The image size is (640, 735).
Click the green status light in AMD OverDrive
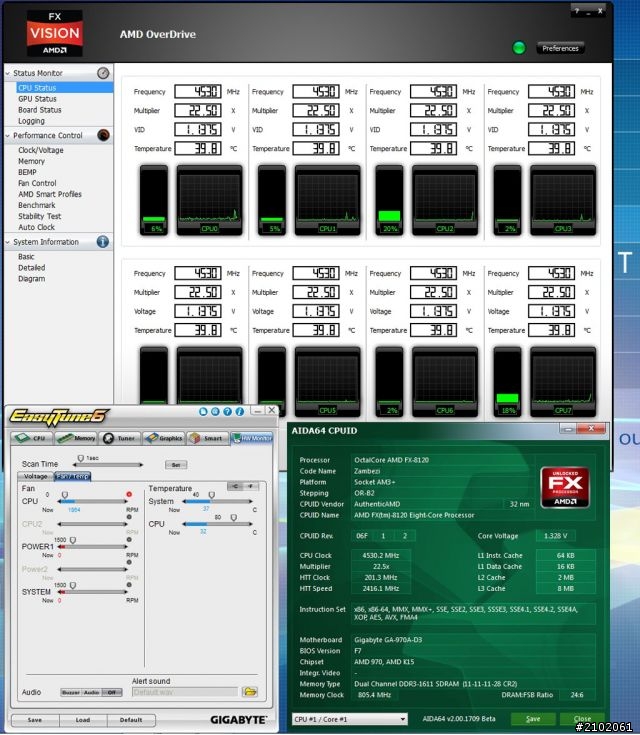(x=519, y=47)
